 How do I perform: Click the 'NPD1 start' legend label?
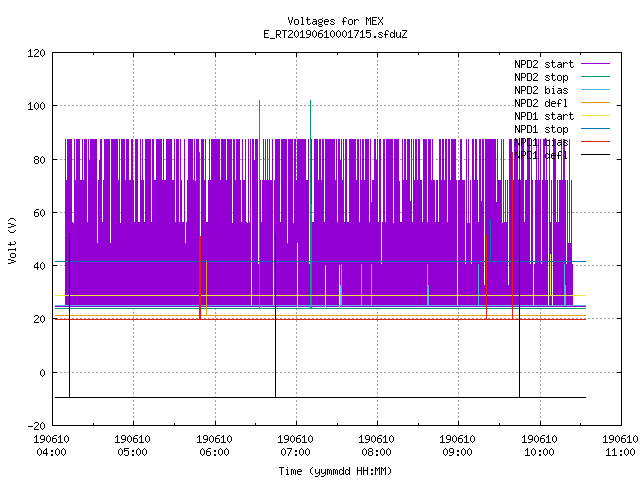click(544, 116)
